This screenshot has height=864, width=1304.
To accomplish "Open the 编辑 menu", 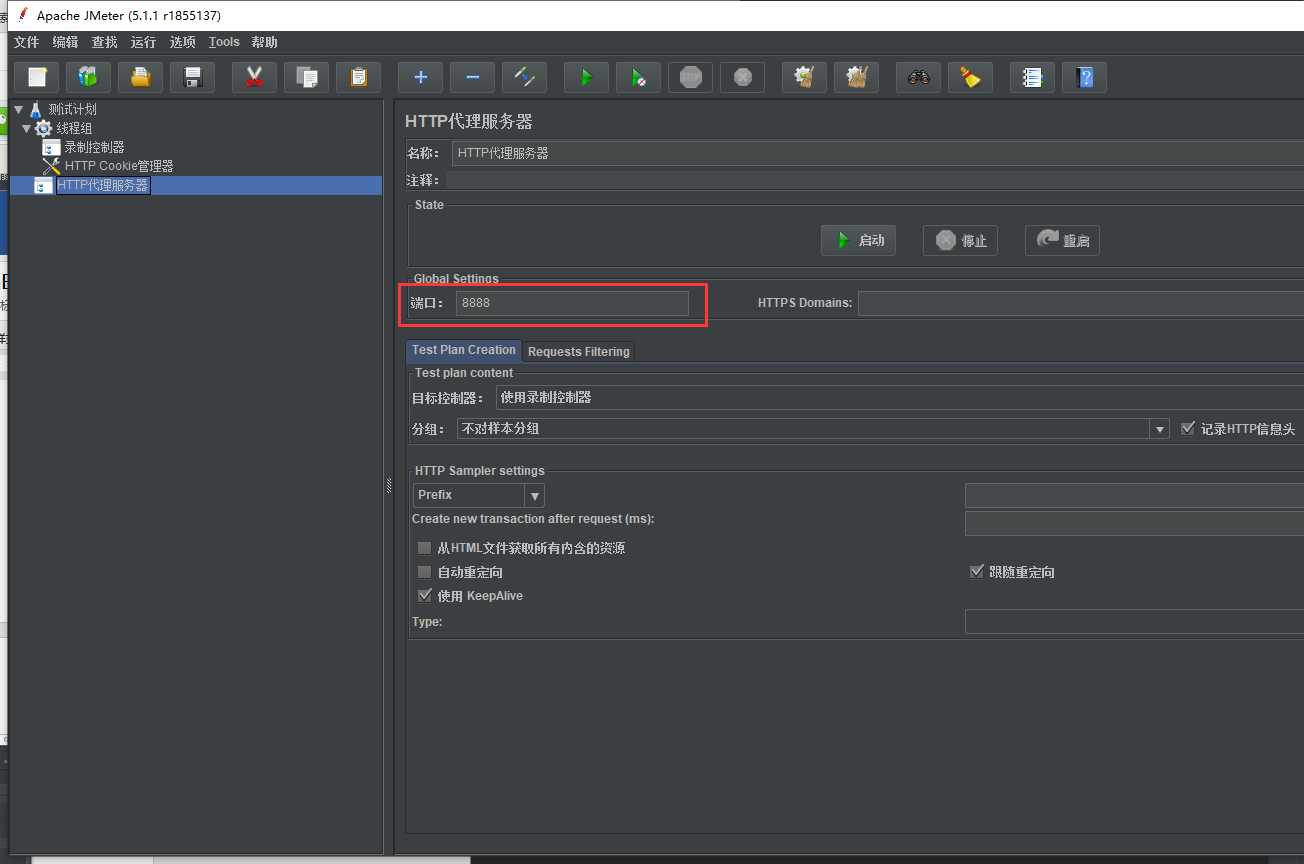I will click(x=65, y=42).
